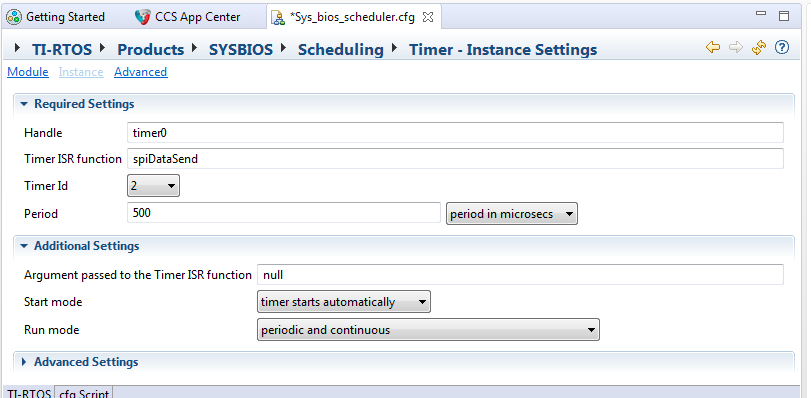Open the breadcrumb arrow before Scheduling
The image size is (811, 398).
click(x=283, y=48)
